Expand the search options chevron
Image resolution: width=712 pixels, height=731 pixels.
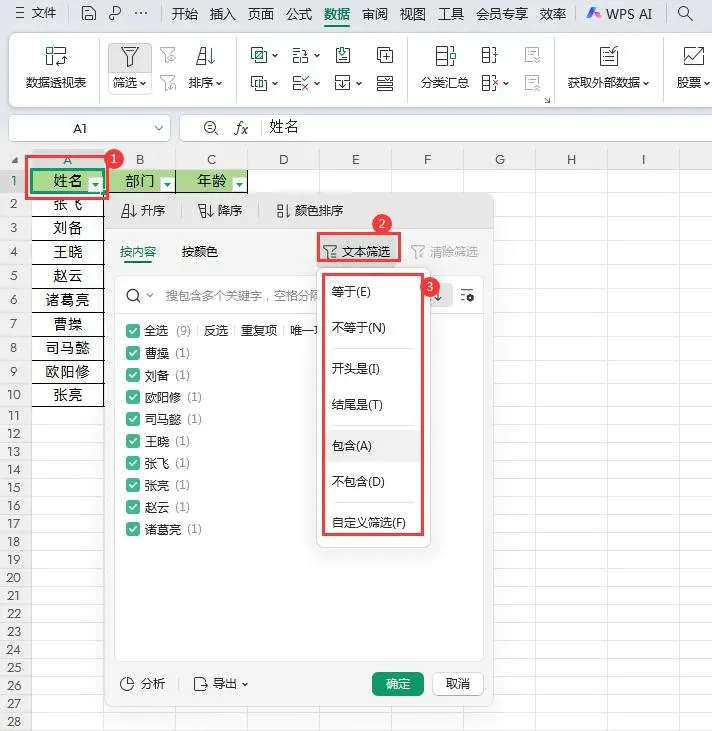pos(150,295)
